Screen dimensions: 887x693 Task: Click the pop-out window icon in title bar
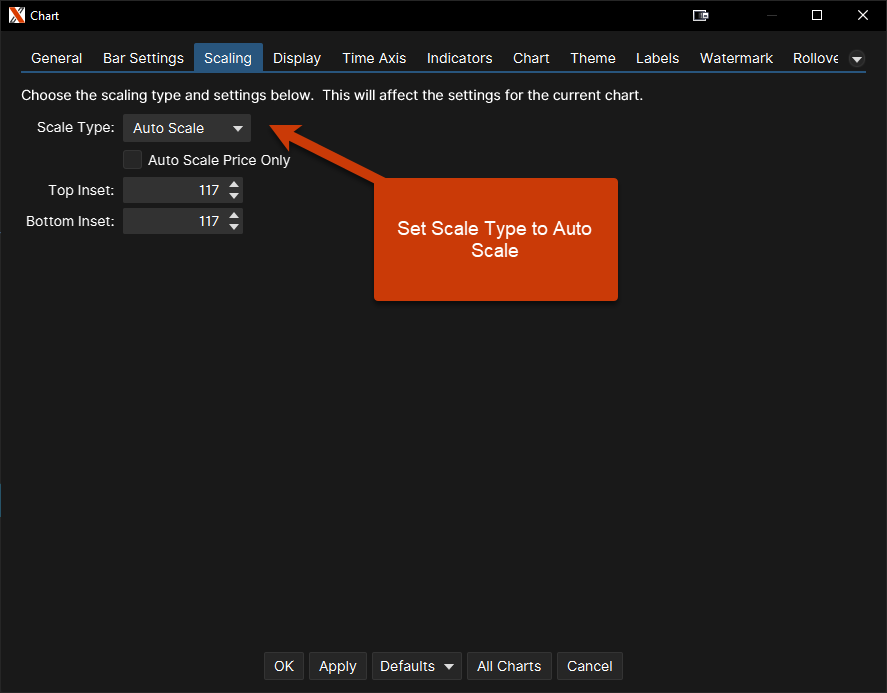[x=701, y=16]
